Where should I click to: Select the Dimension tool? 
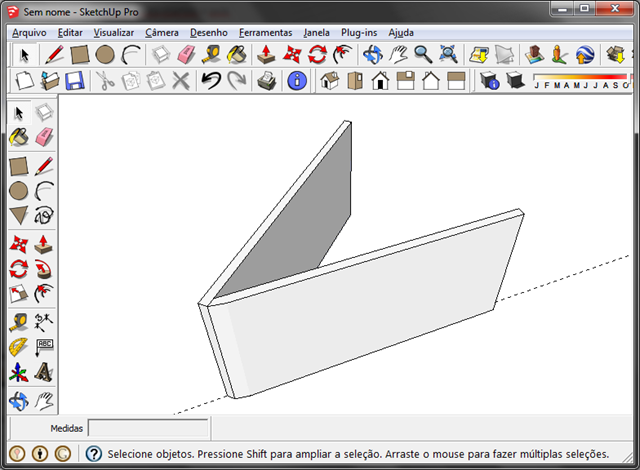pyautogui.click(x=44, y=323)
